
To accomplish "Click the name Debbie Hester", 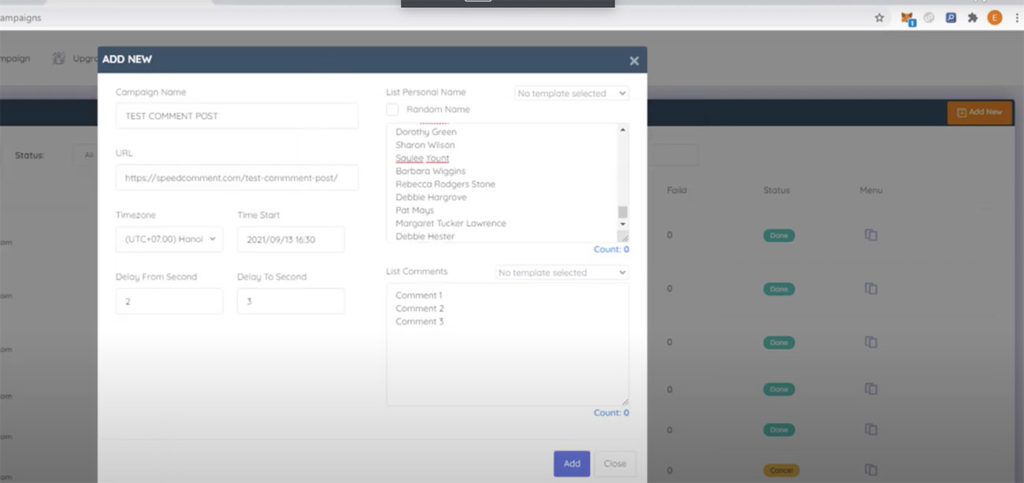I will pyautogui.click(x=425, y=236).
